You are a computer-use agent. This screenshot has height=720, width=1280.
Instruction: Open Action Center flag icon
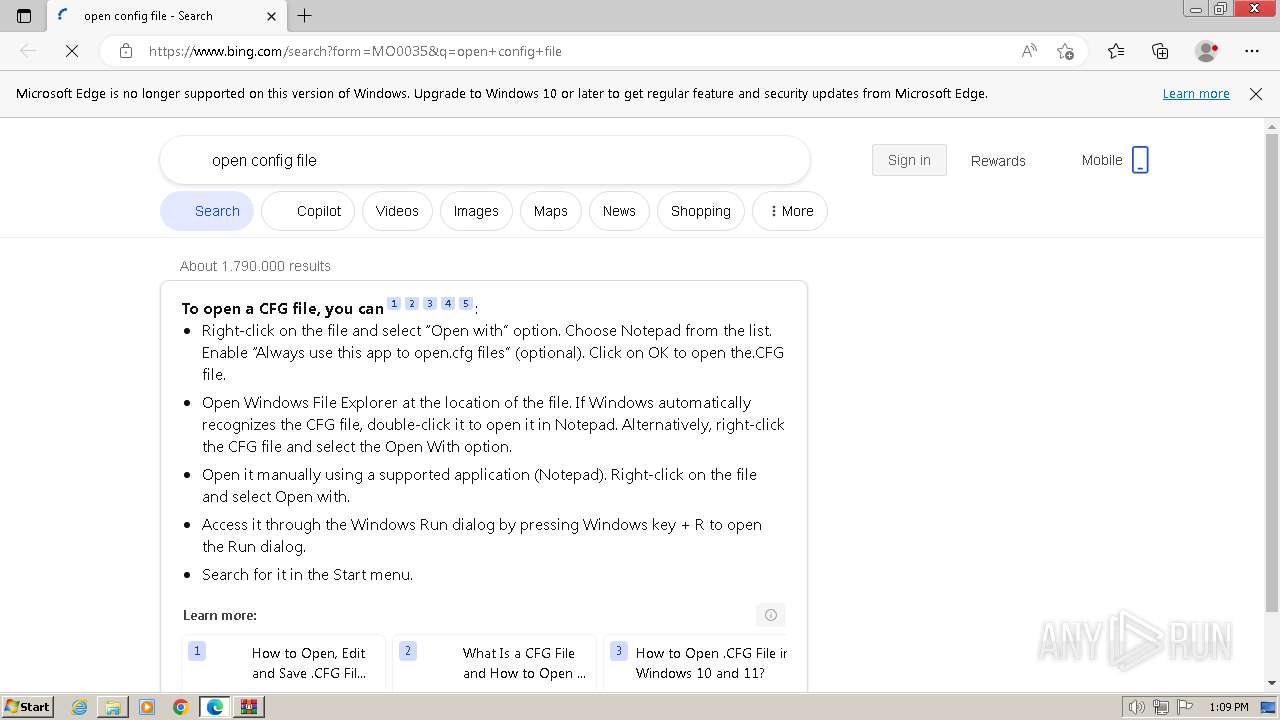(1186, 707)
